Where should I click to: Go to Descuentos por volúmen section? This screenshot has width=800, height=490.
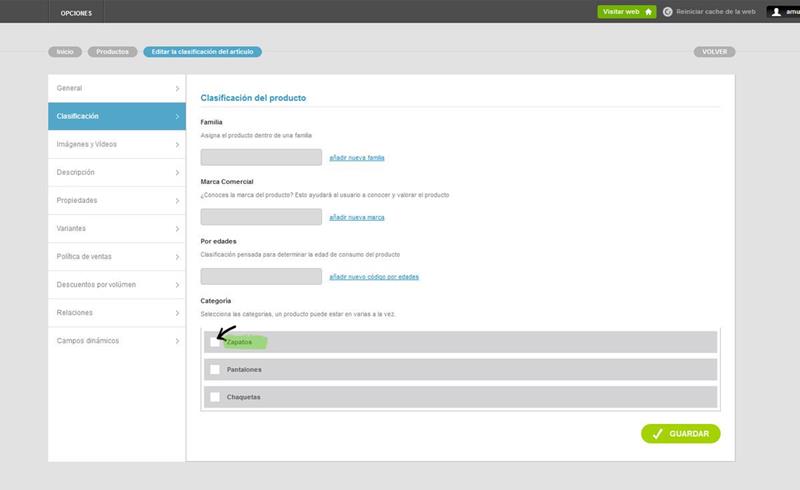(x=117, y=284)
